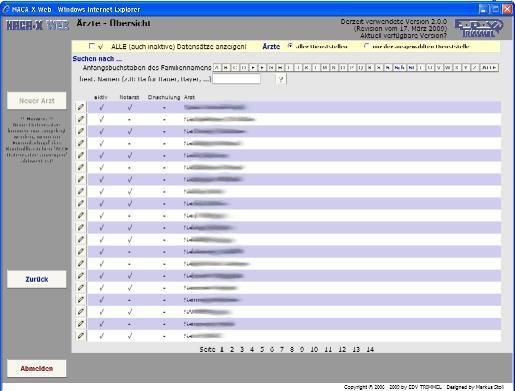Click the edit pencil in the first doctor row
Viewport: 515px width, 391px height.
(x=81, y=107)
